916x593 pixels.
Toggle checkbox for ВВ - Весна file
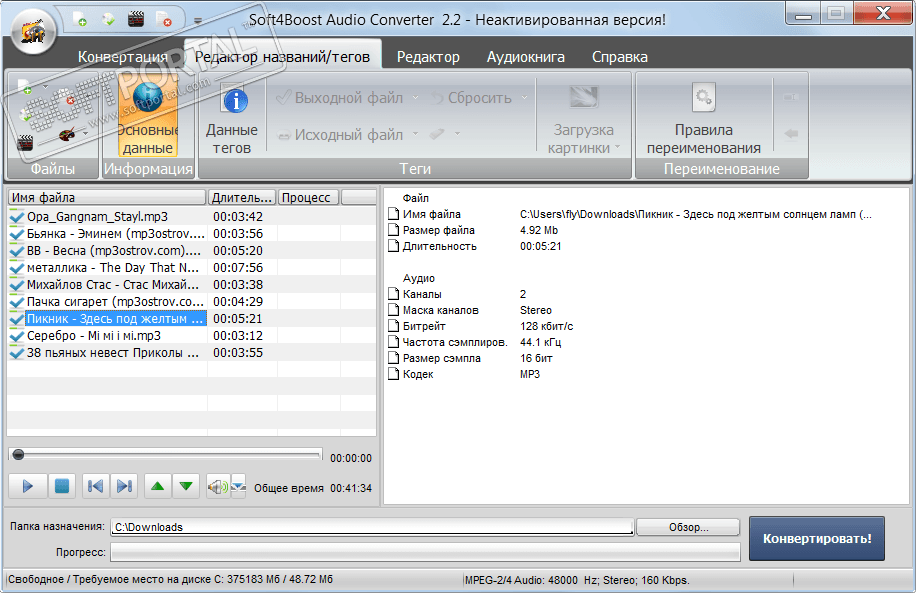point(16,251)
